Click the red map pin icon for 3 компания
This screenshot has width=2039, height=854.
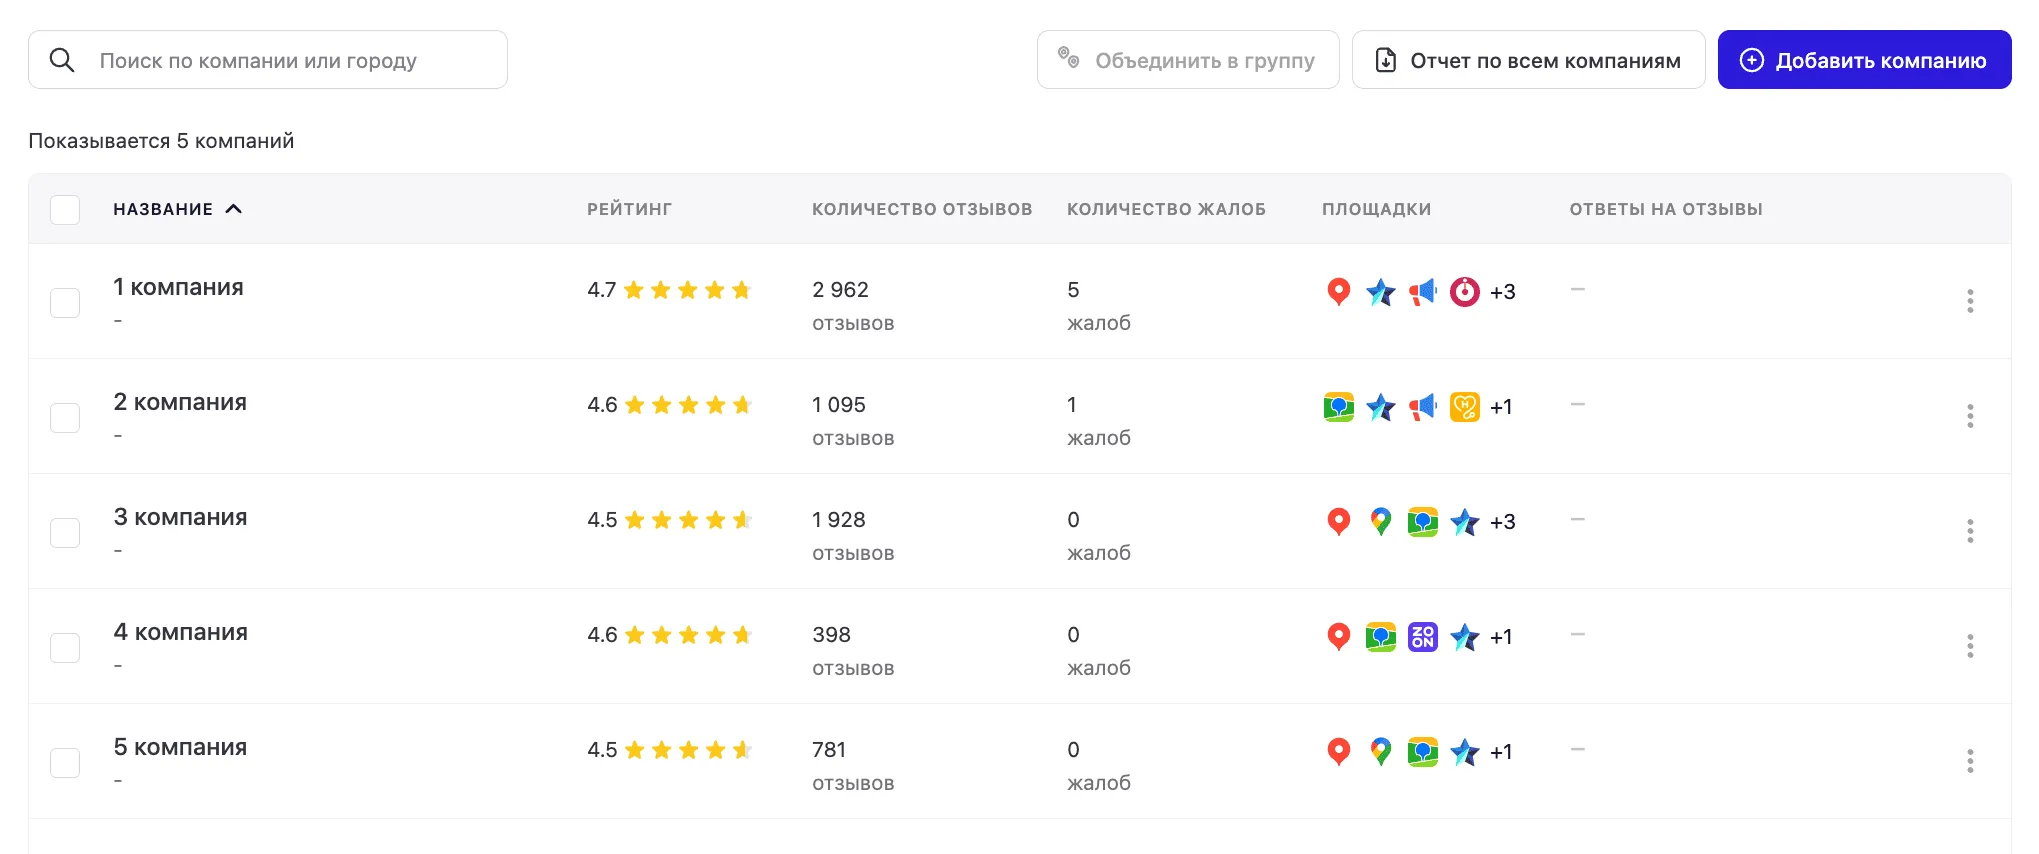click(1338, 522)
